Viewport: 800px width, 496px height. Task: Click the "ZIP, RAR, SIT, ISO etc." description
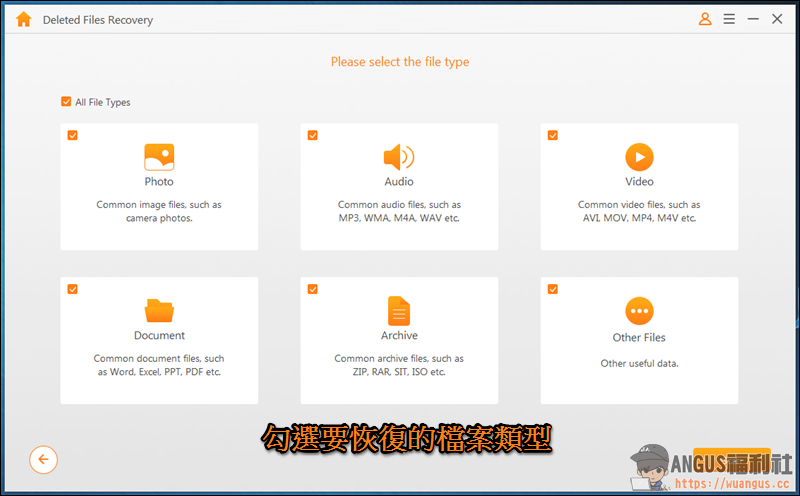(x=399, y=372)
